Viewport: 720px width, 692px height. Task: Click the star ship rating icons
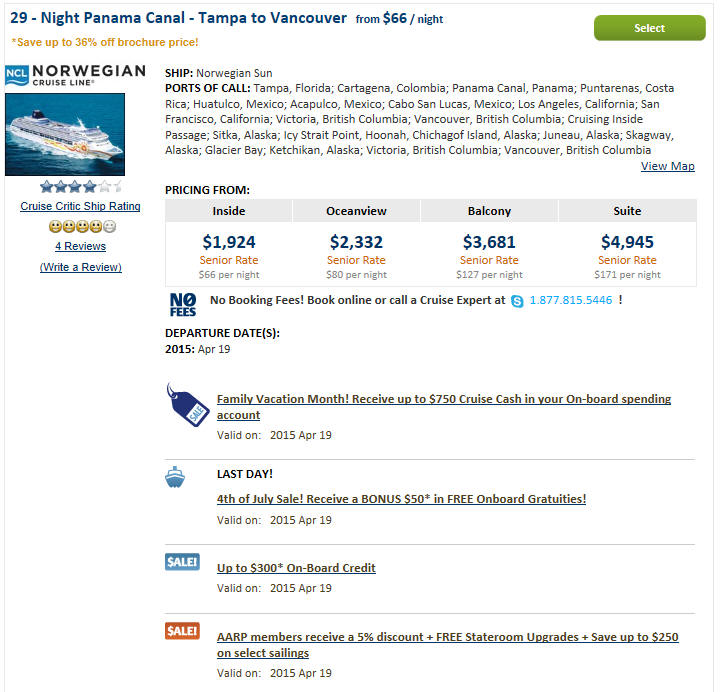coord(81,186)
